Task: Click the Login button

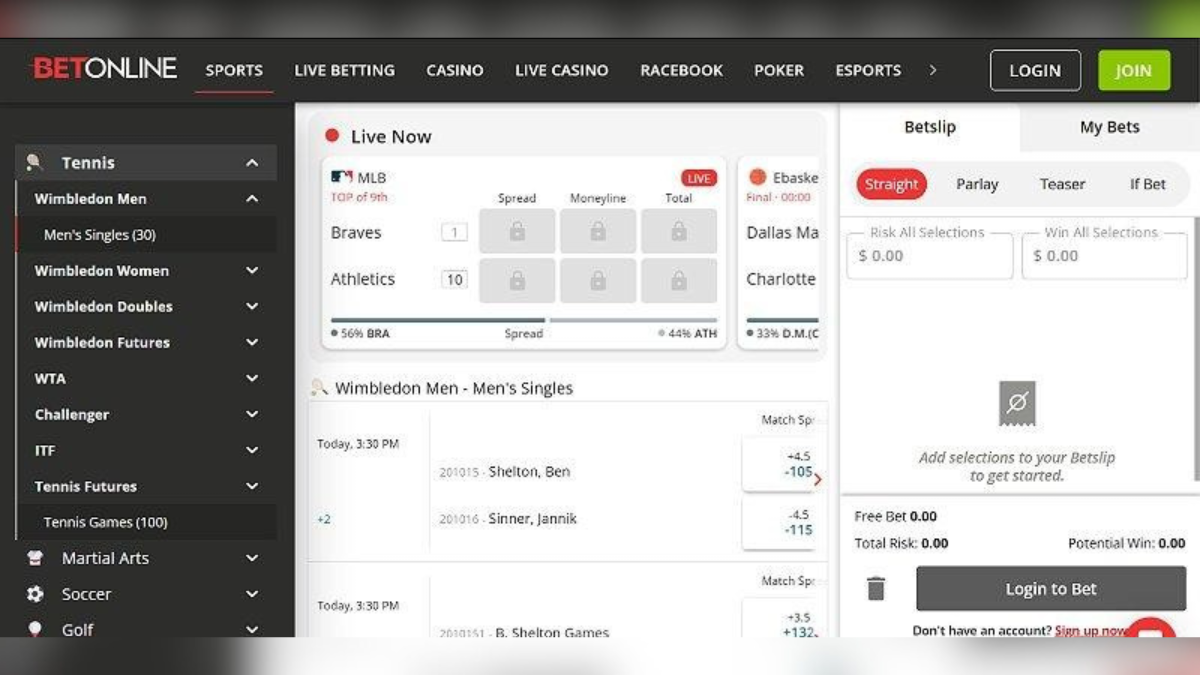Action: (x=1035, y=70)
